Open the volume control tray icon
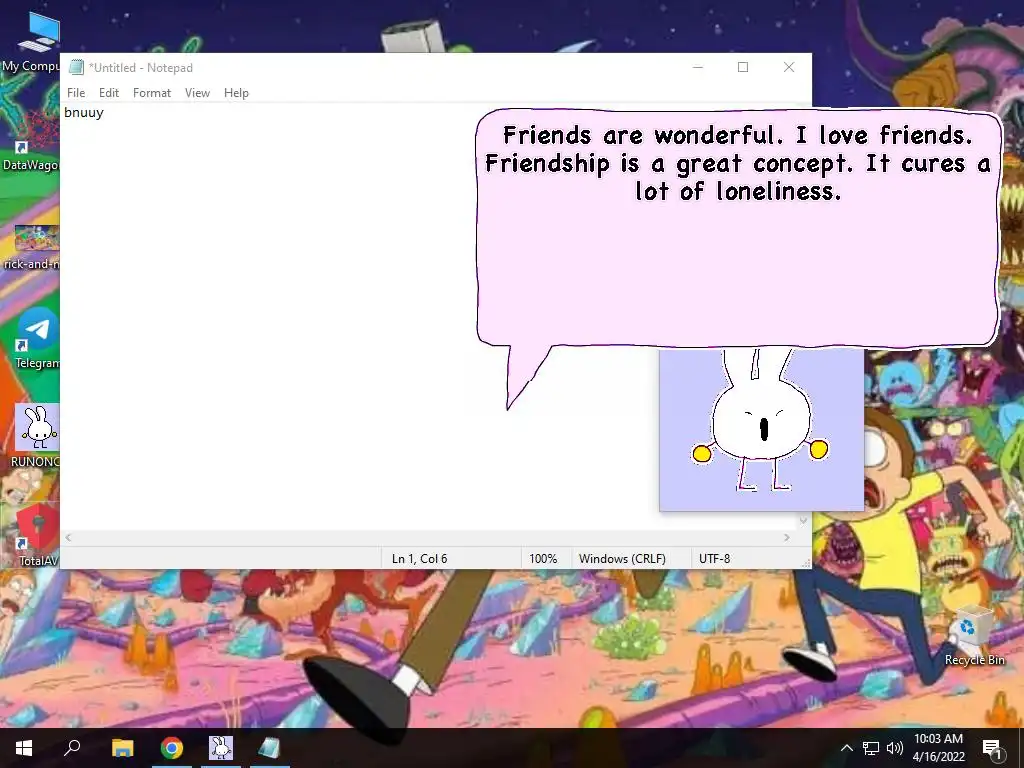1024x768 pixels. click(x=895, y=748)
